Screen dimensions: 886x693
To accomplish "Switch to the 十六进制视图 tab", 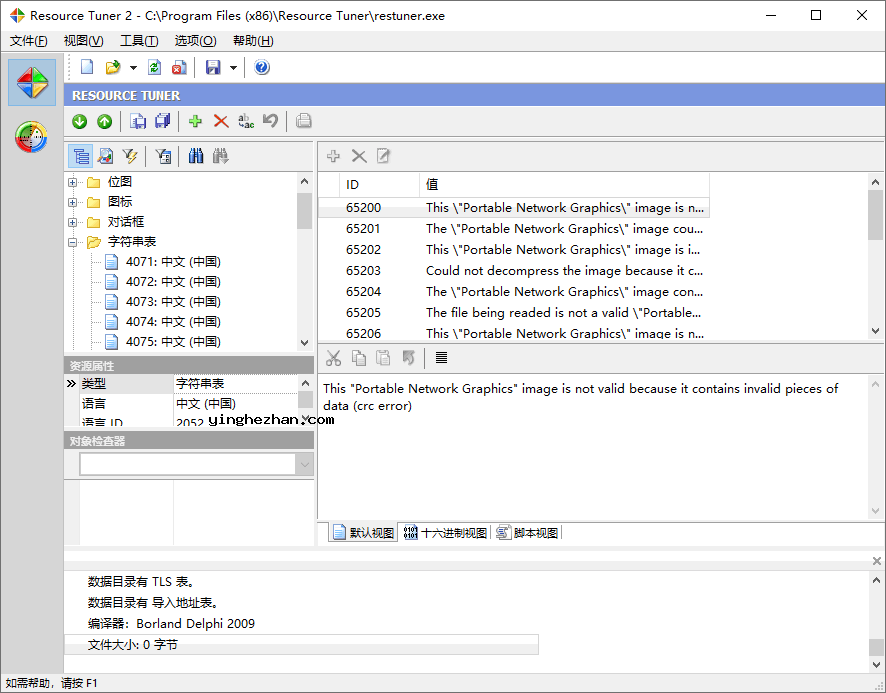I will (445, 532).
